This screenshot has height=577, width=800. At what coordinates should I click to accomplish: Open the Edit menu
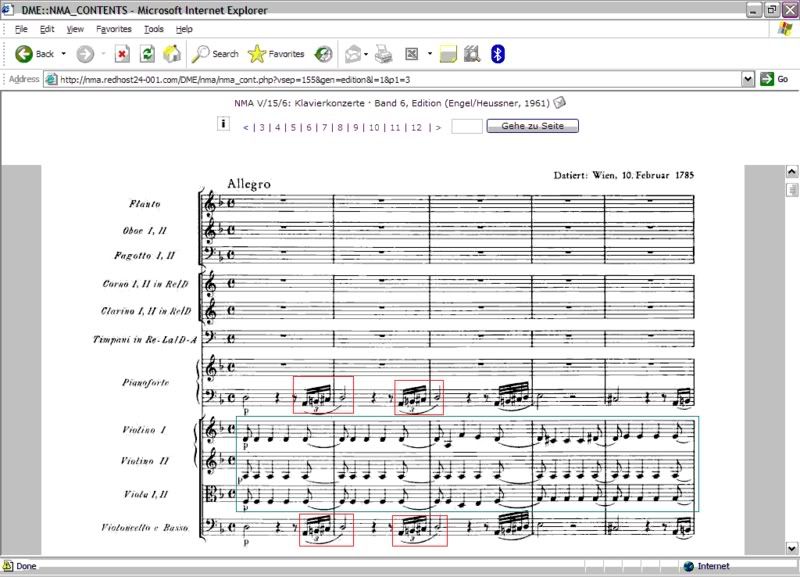click(x=47, y=29)
